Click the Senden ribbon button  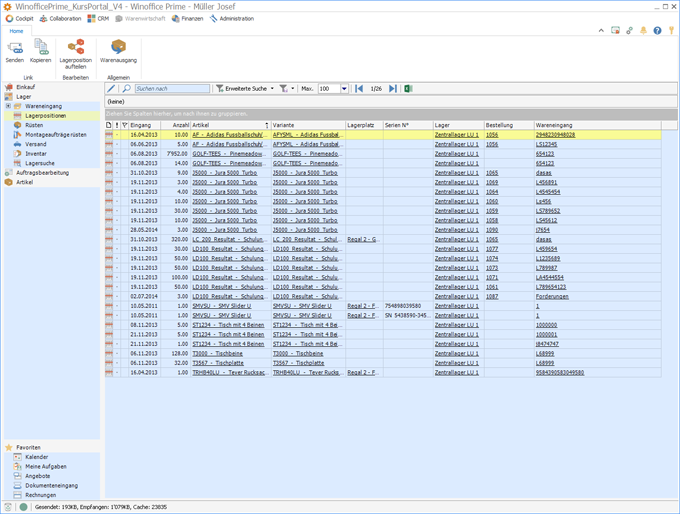pyautogui.click(x=15, y=51)
